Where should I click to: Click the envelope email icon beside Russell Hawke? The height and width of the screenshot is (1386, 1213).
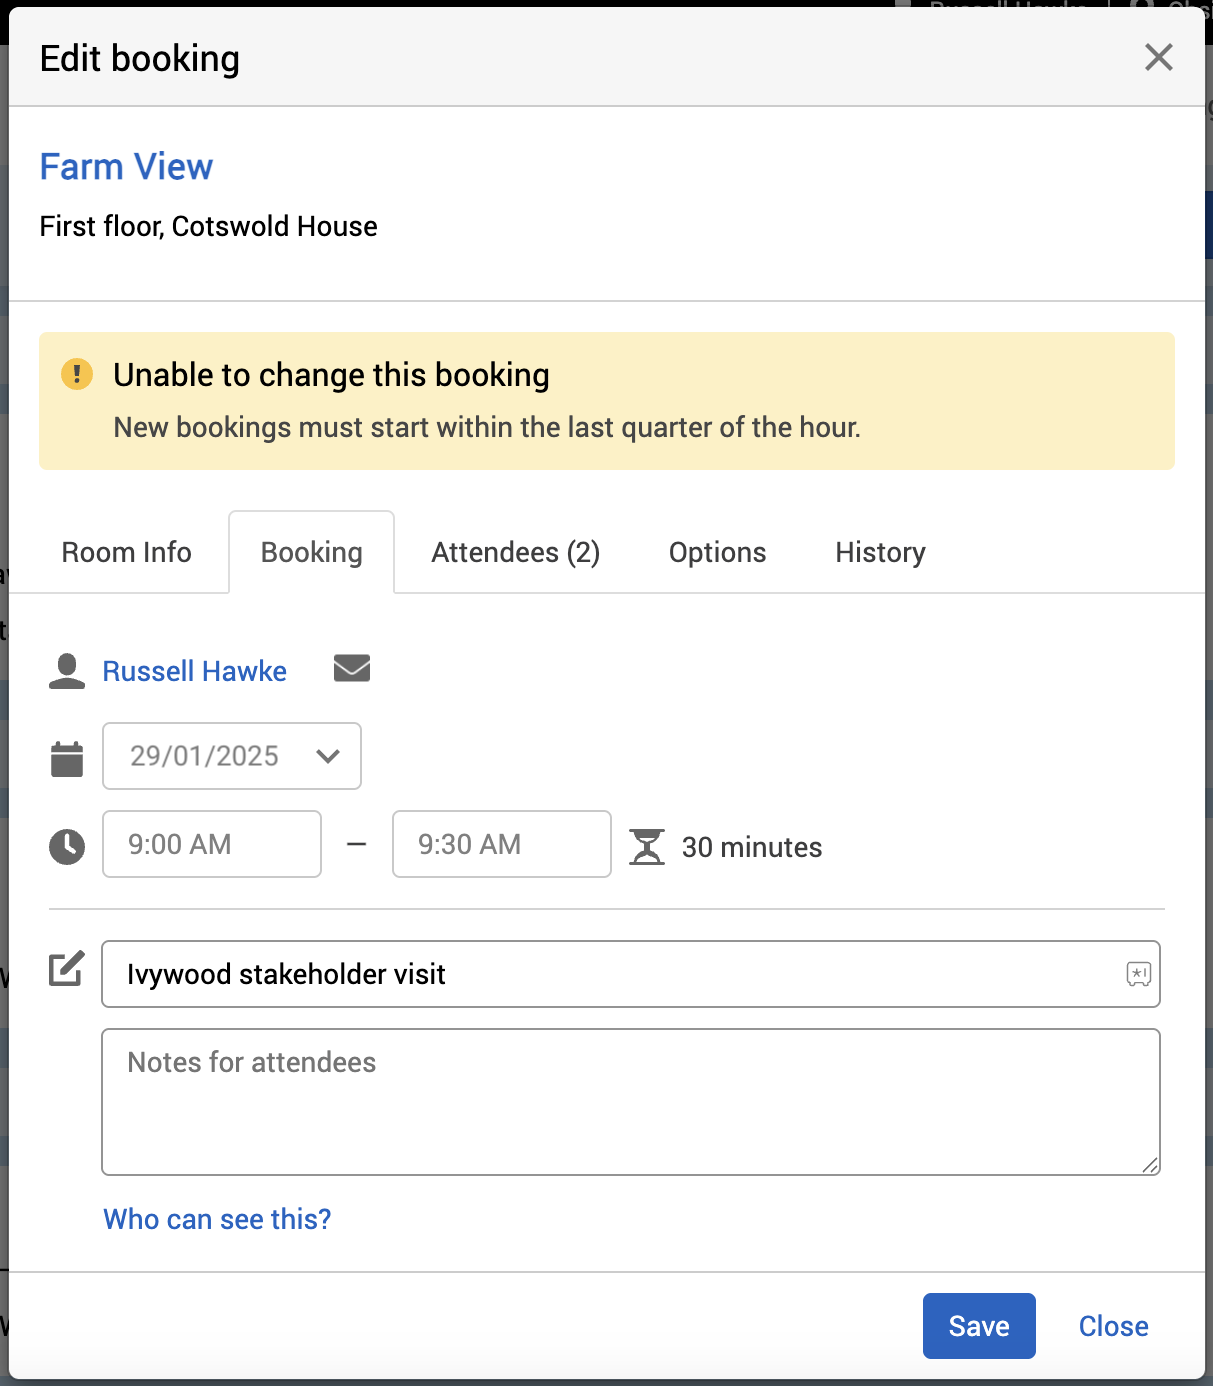352,668
